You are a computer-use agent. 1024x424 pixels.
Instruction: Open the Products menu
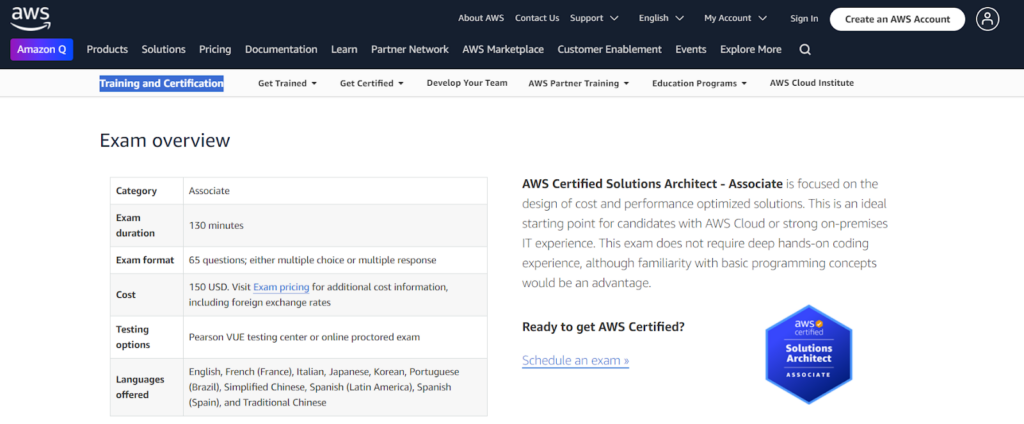[107, 50]
